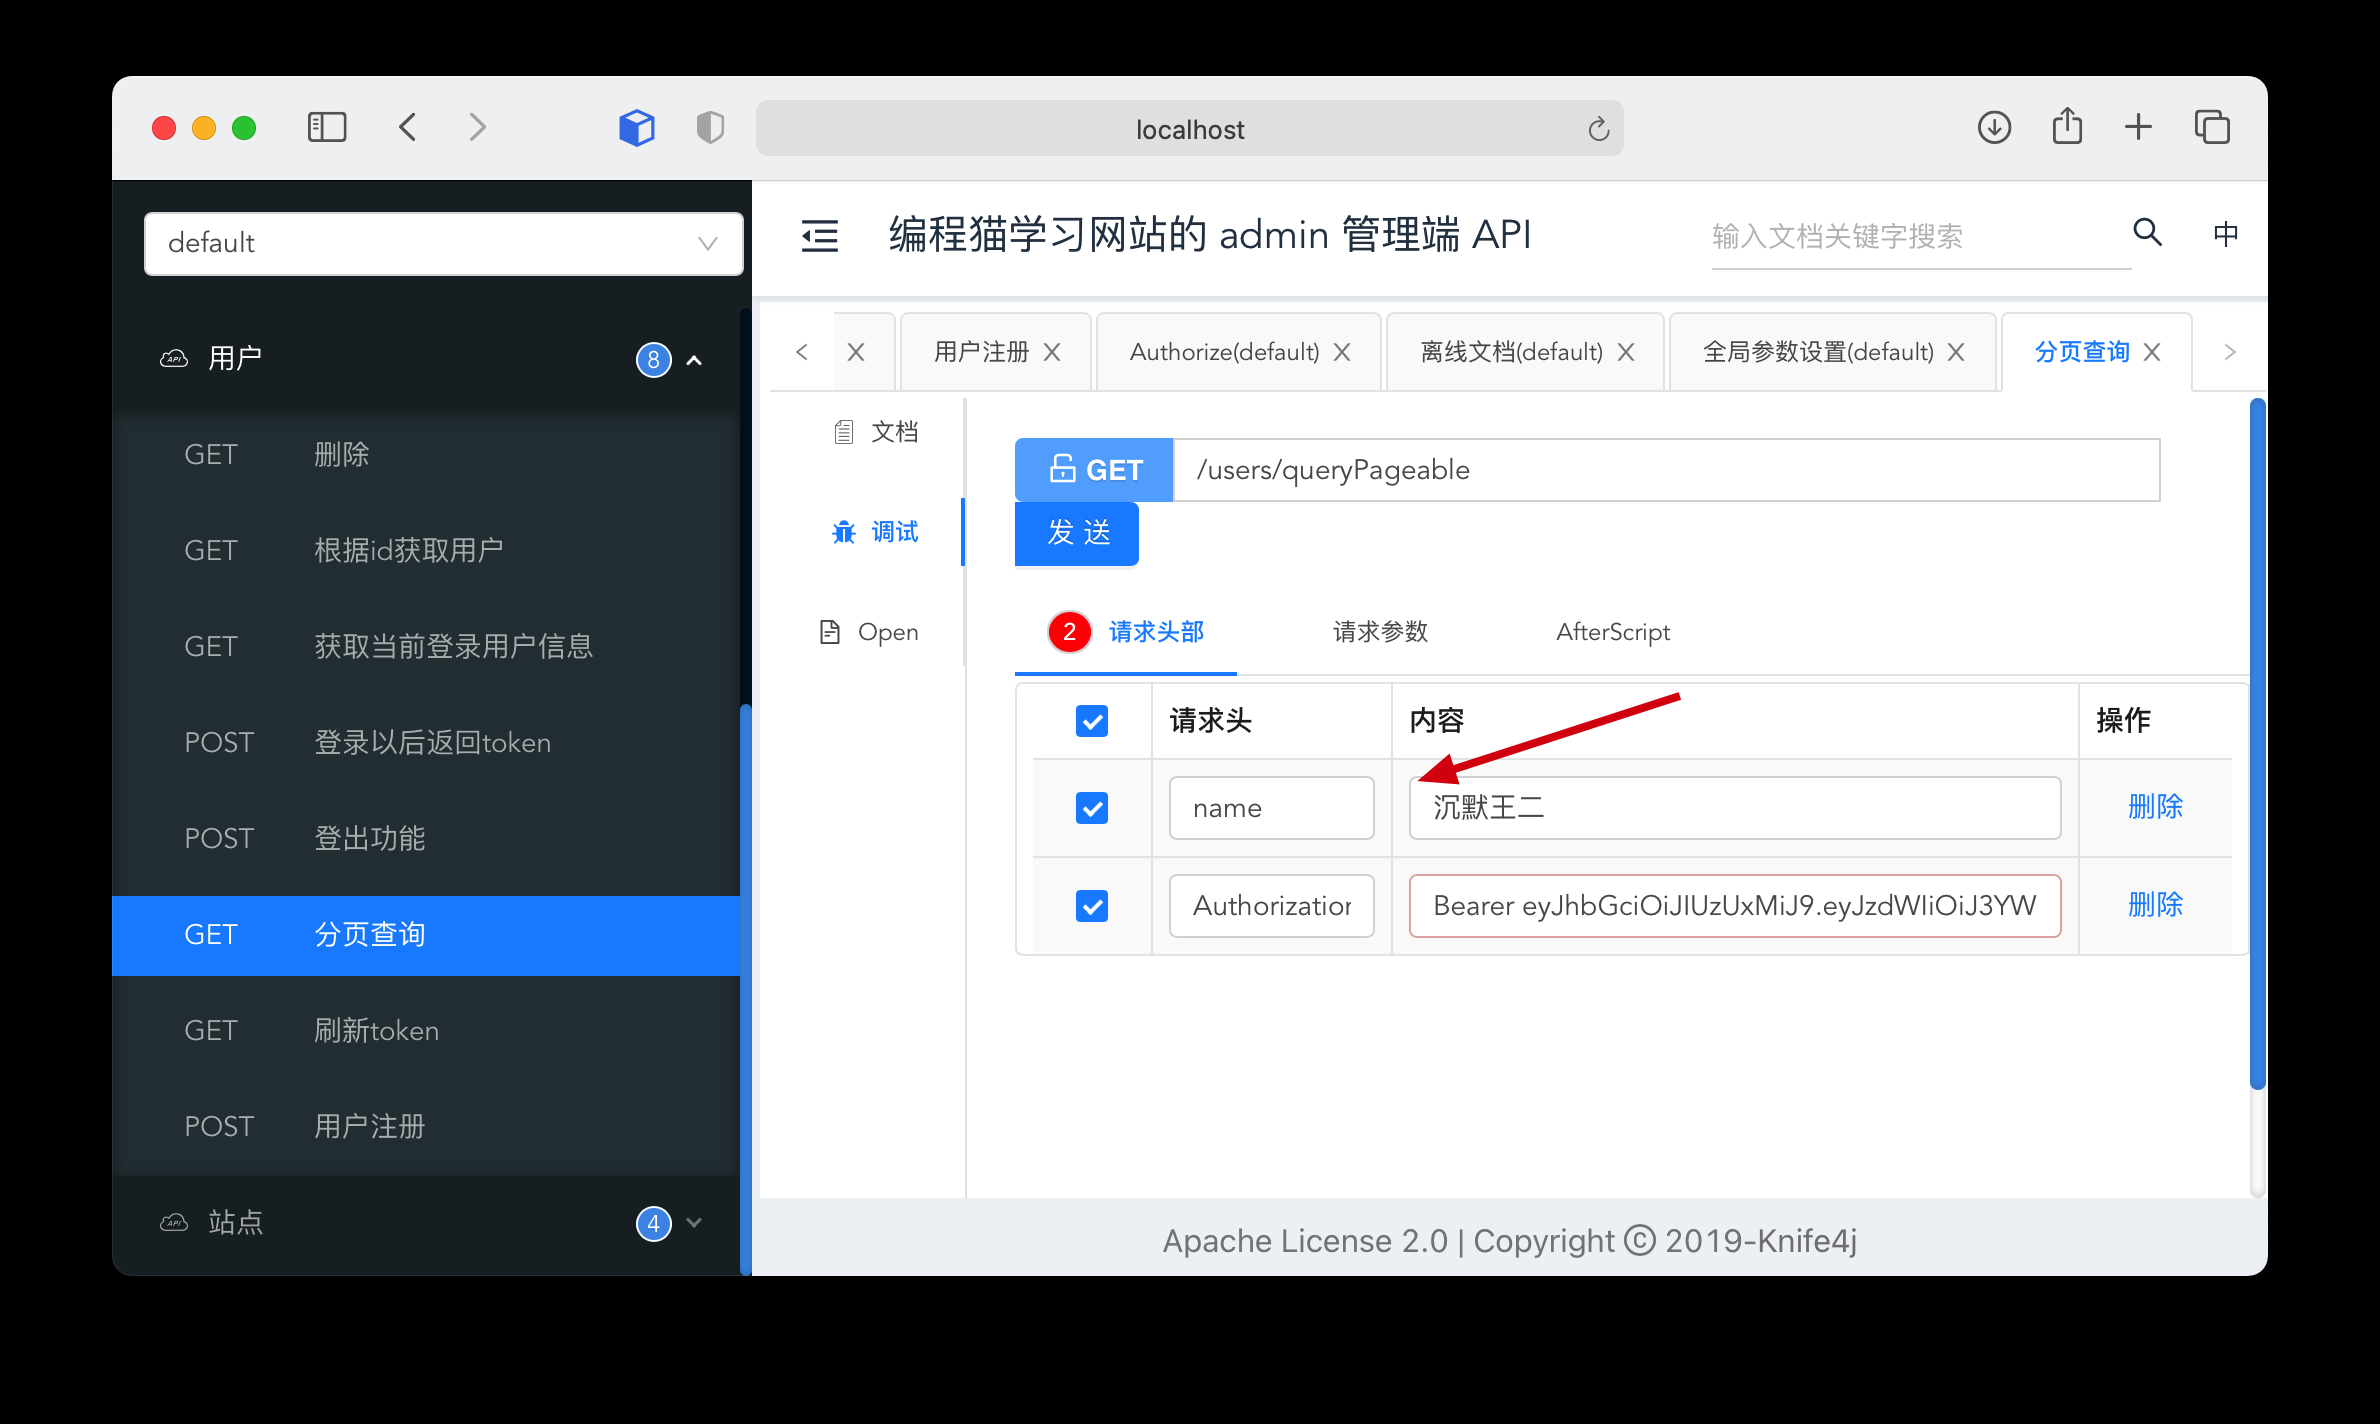Click the collapse sidebar menu icon
The height and width of the screenshot is (1424, 2380).
pyautogui.click(x=820, y=236)
